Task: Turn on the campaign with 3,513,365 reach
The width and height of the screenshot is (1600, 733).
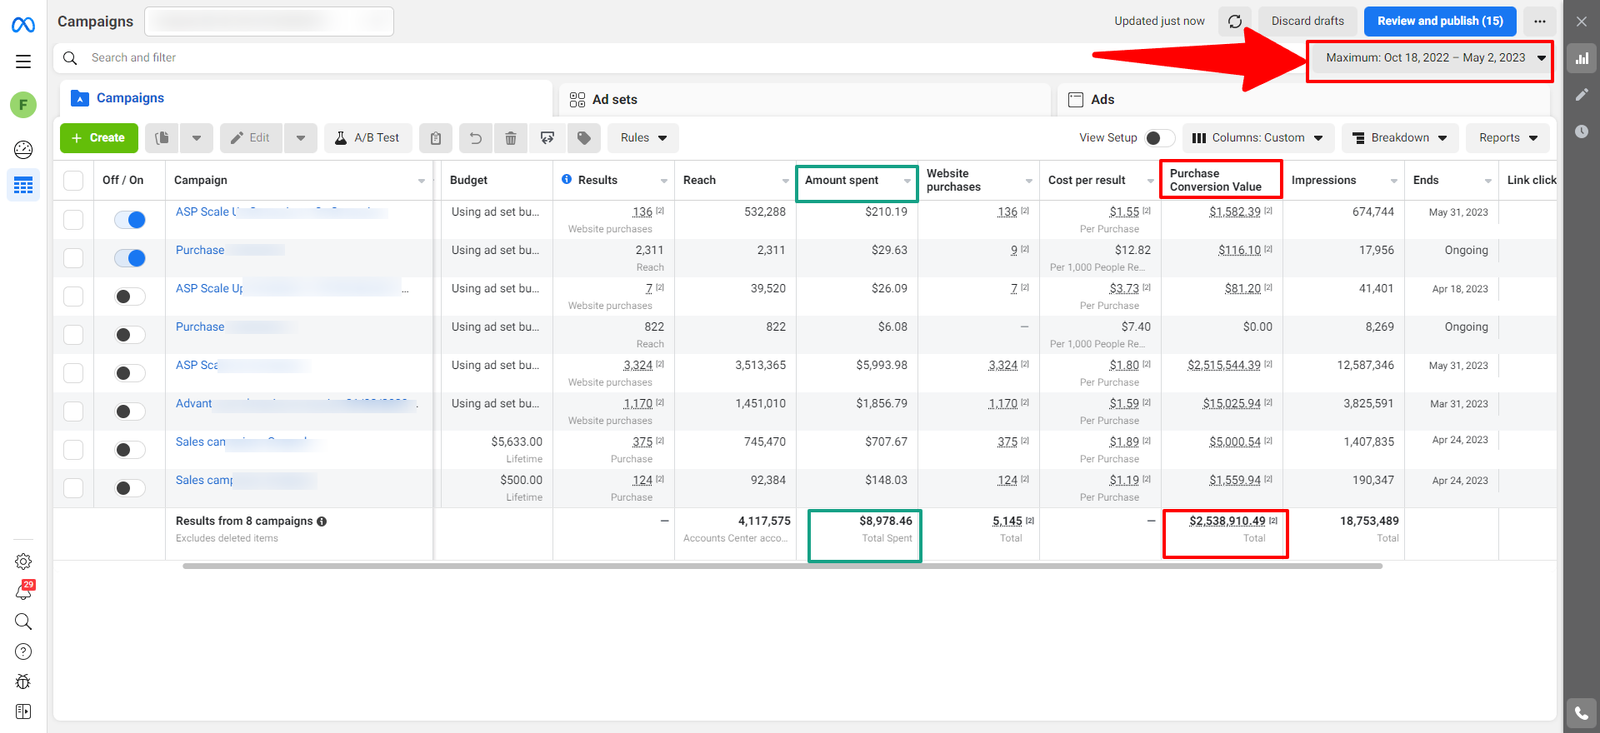Action: pyautogui.click(x=130, y=373)
